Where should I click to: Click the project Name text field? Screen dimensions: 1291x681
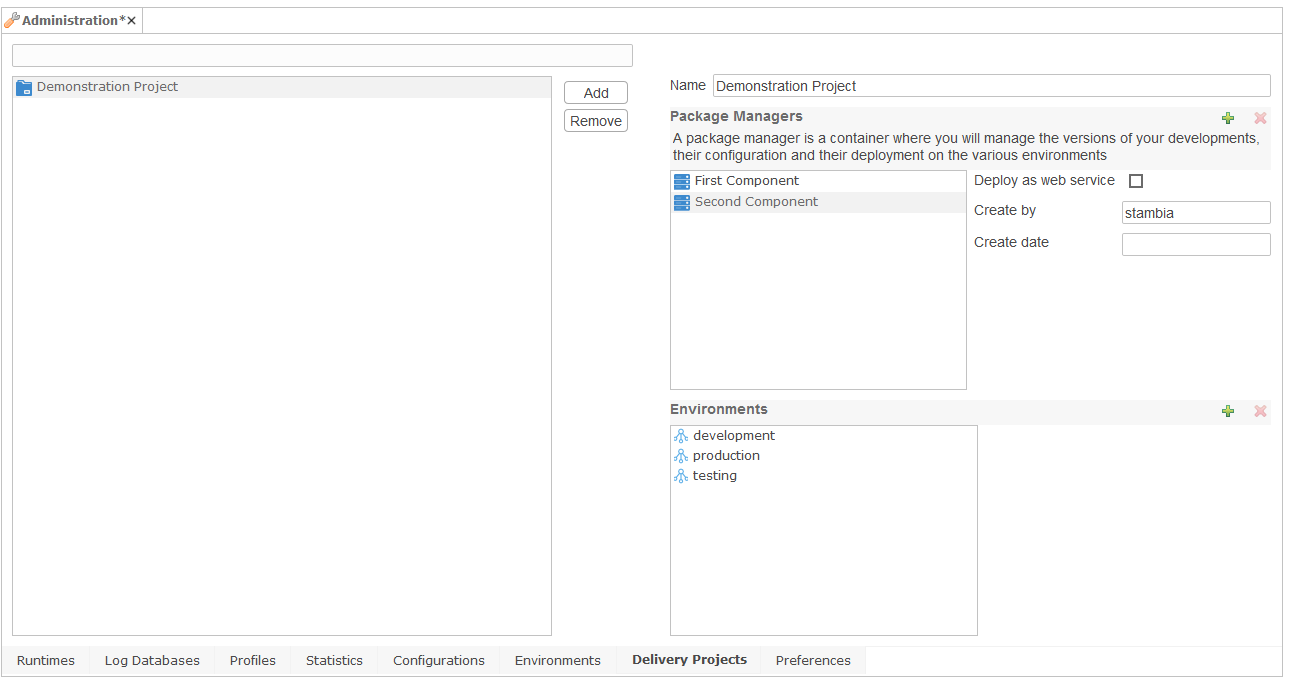[x=991, y=86]
